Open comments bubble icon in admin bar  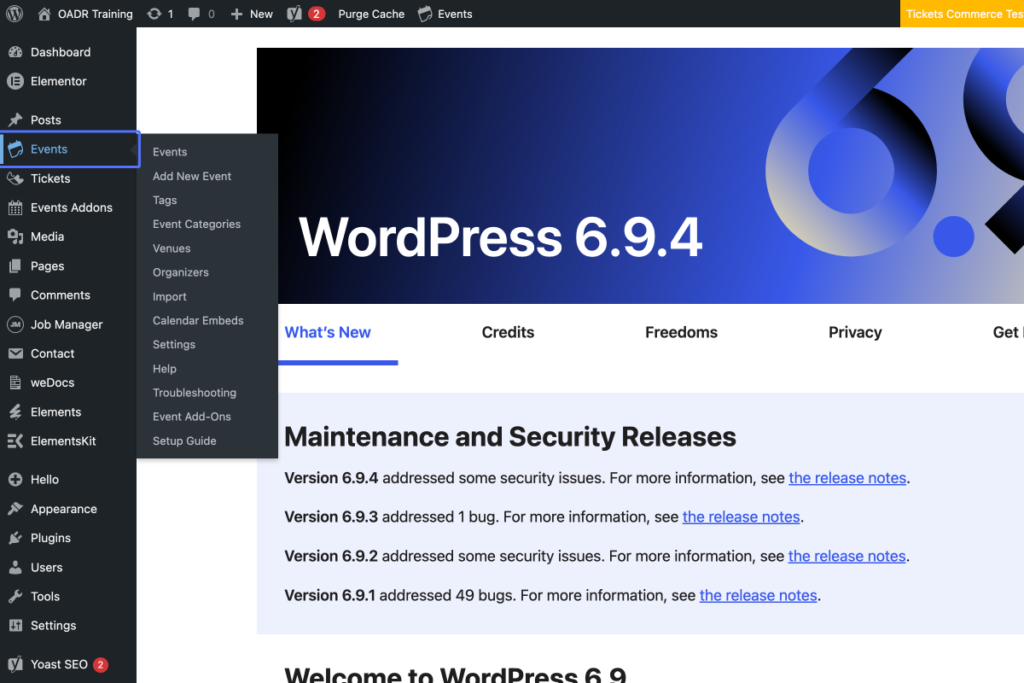click(x=194, y=14)
